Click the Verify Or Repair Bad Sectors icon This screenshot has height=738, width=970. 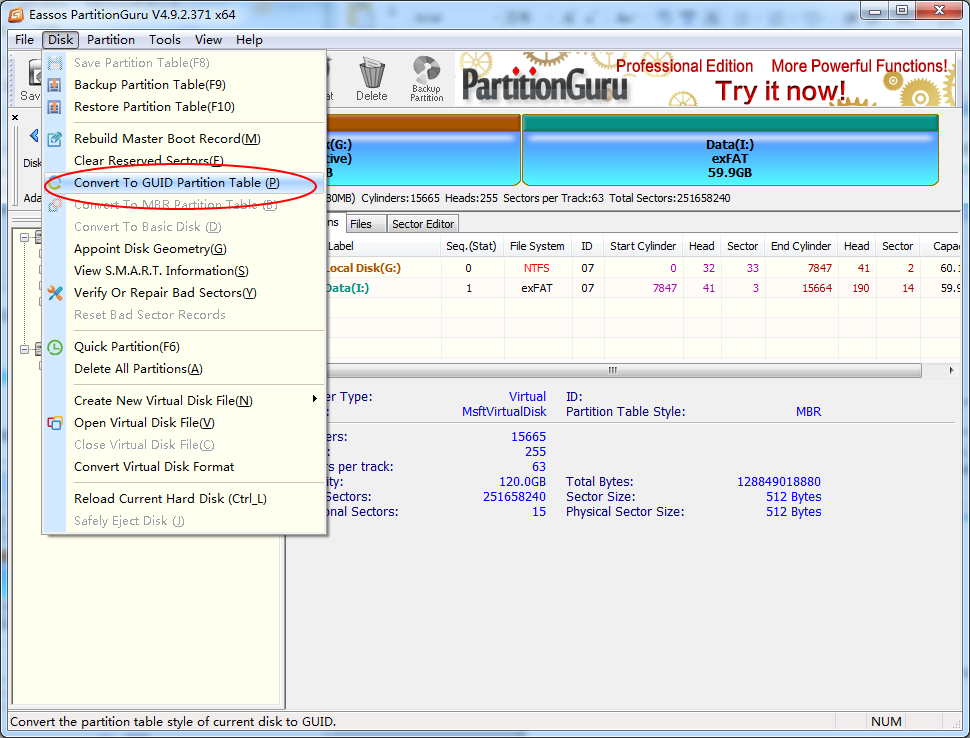point(55,293)
